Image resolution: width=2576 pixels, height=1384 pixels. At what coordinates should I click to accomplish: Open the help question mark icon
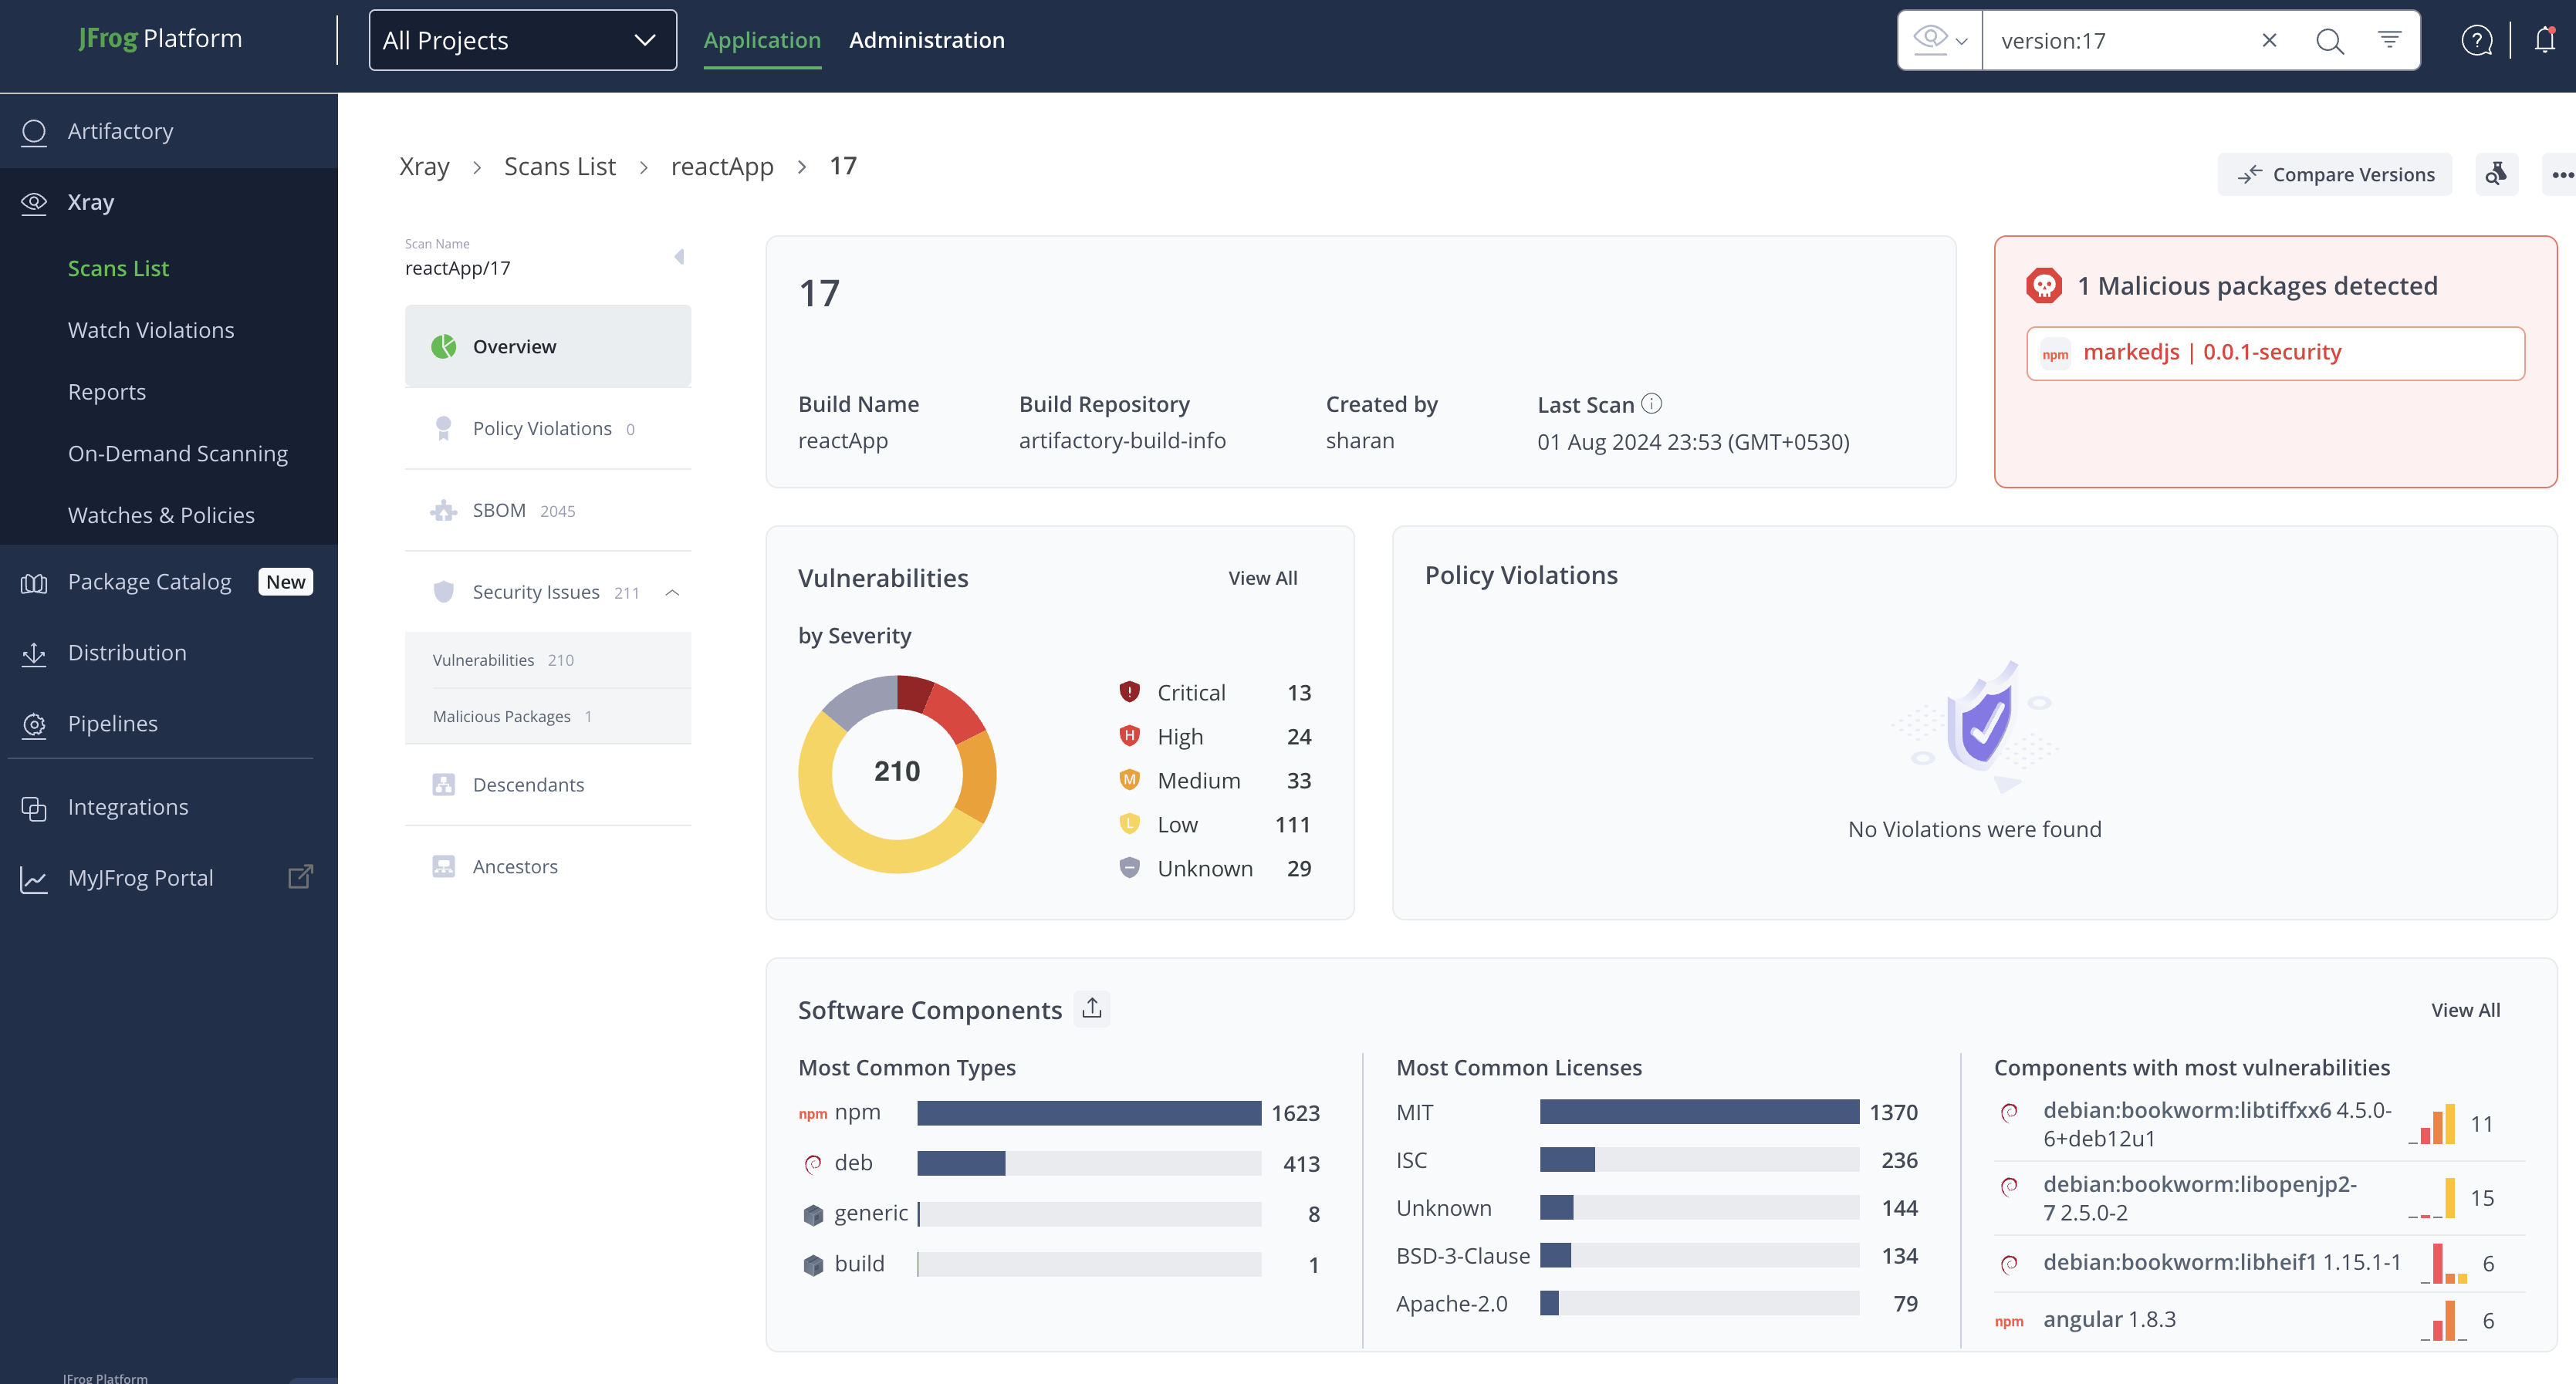click(2476, 41)
